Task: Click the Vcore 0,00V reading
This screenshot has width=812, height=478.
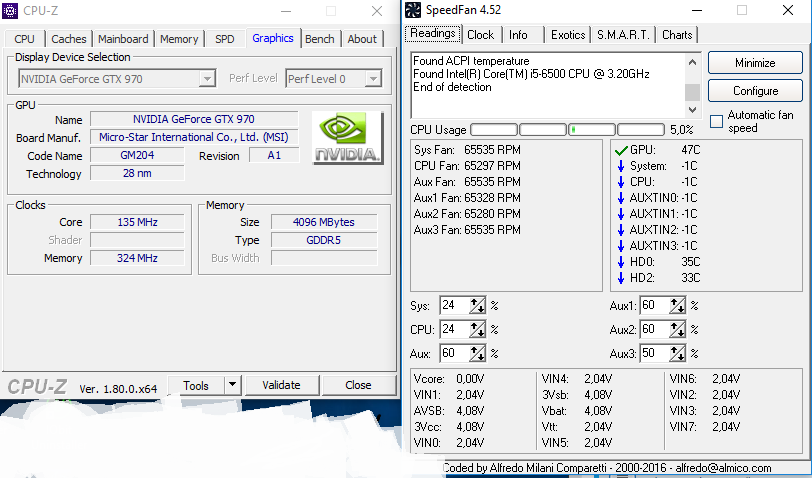Action: (449, 379)
